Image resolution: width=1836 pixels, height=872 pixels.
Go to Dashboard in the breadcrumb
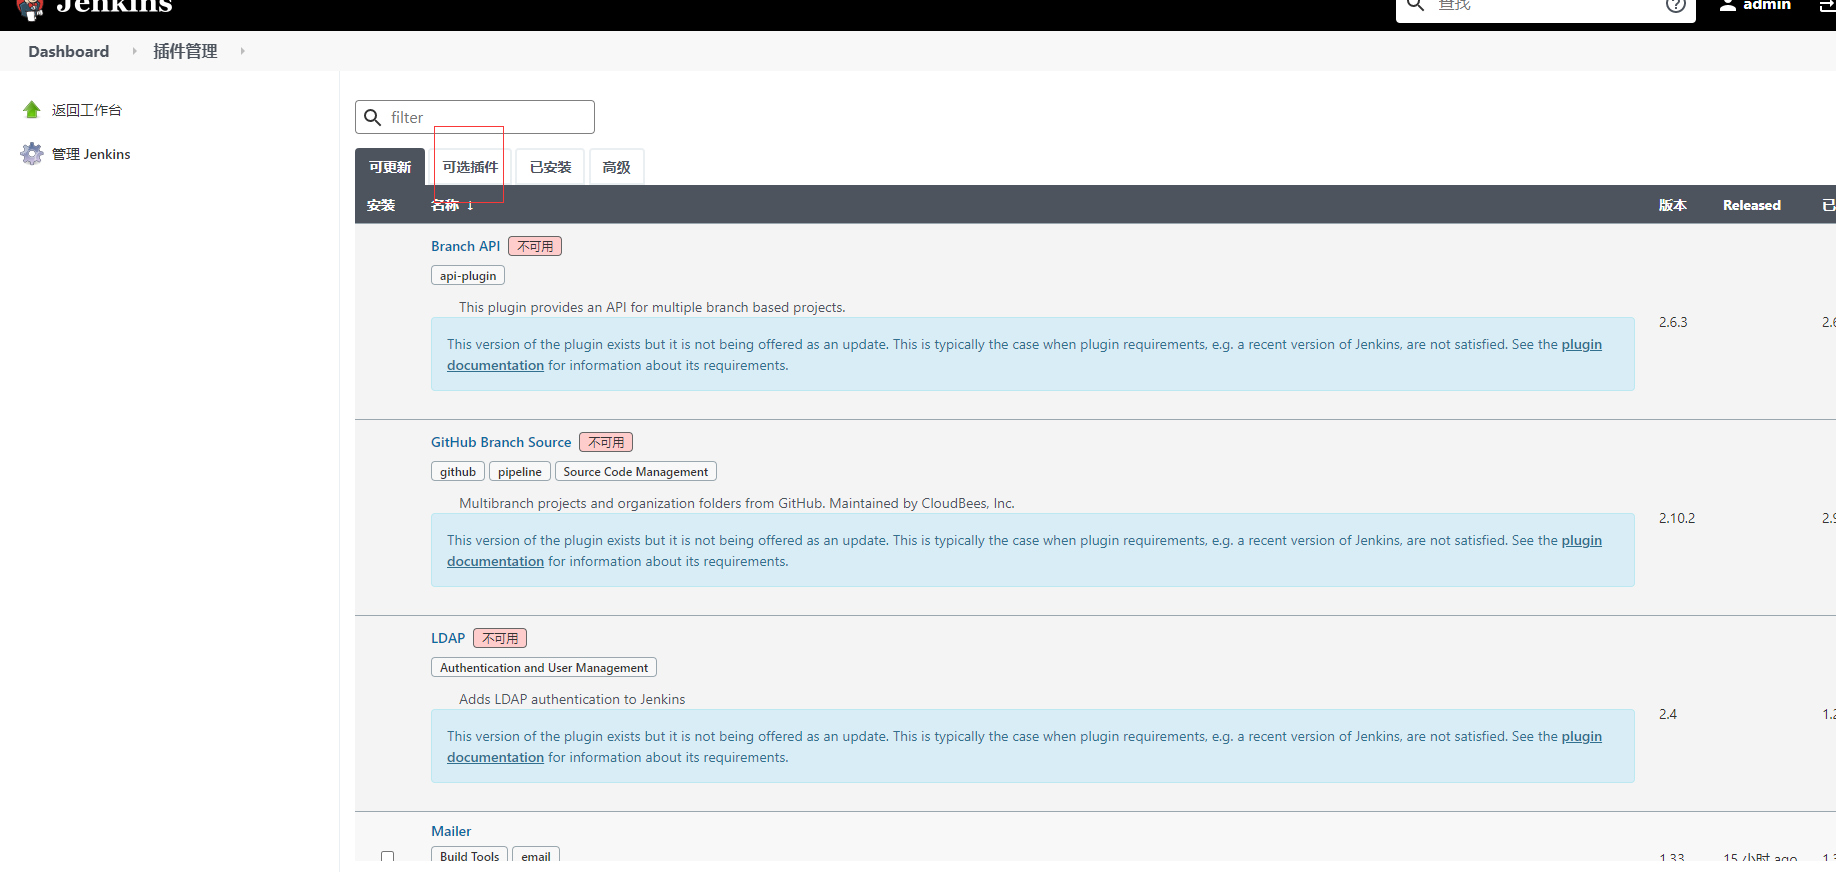point(69,51)
